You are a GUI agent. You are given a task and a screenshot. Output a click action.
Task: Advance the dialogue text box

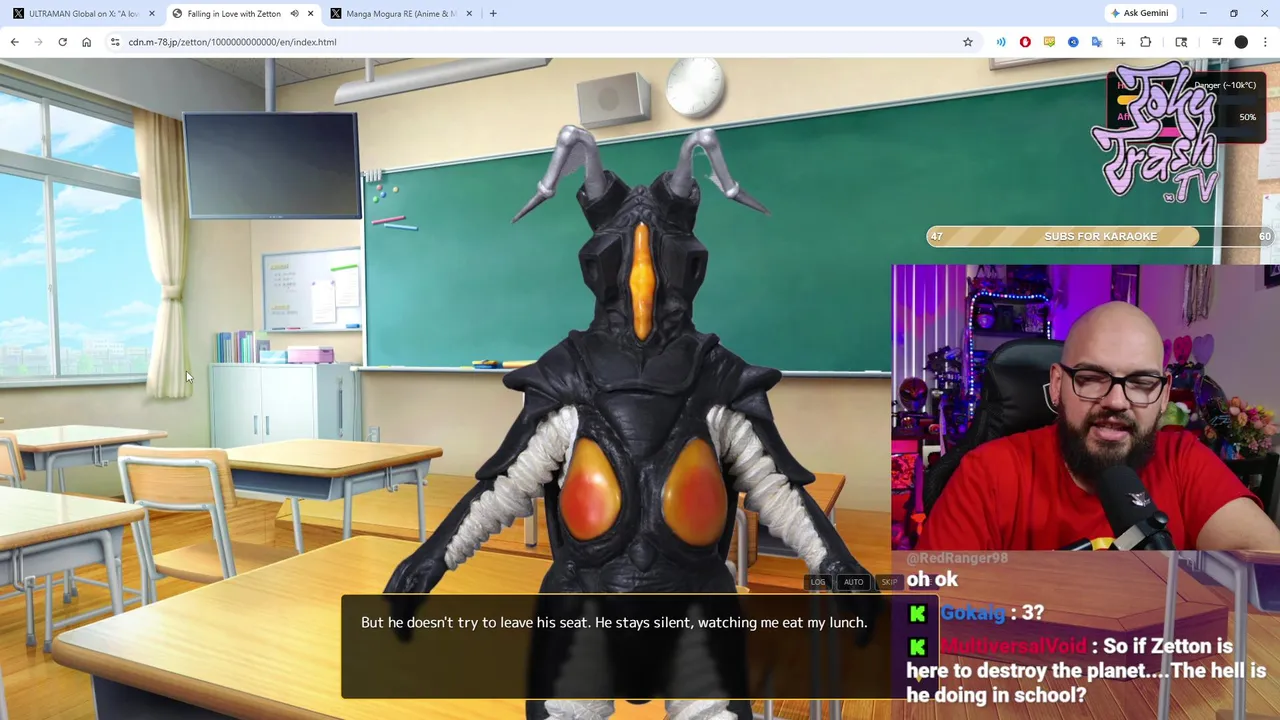click(x=640, y=646)
